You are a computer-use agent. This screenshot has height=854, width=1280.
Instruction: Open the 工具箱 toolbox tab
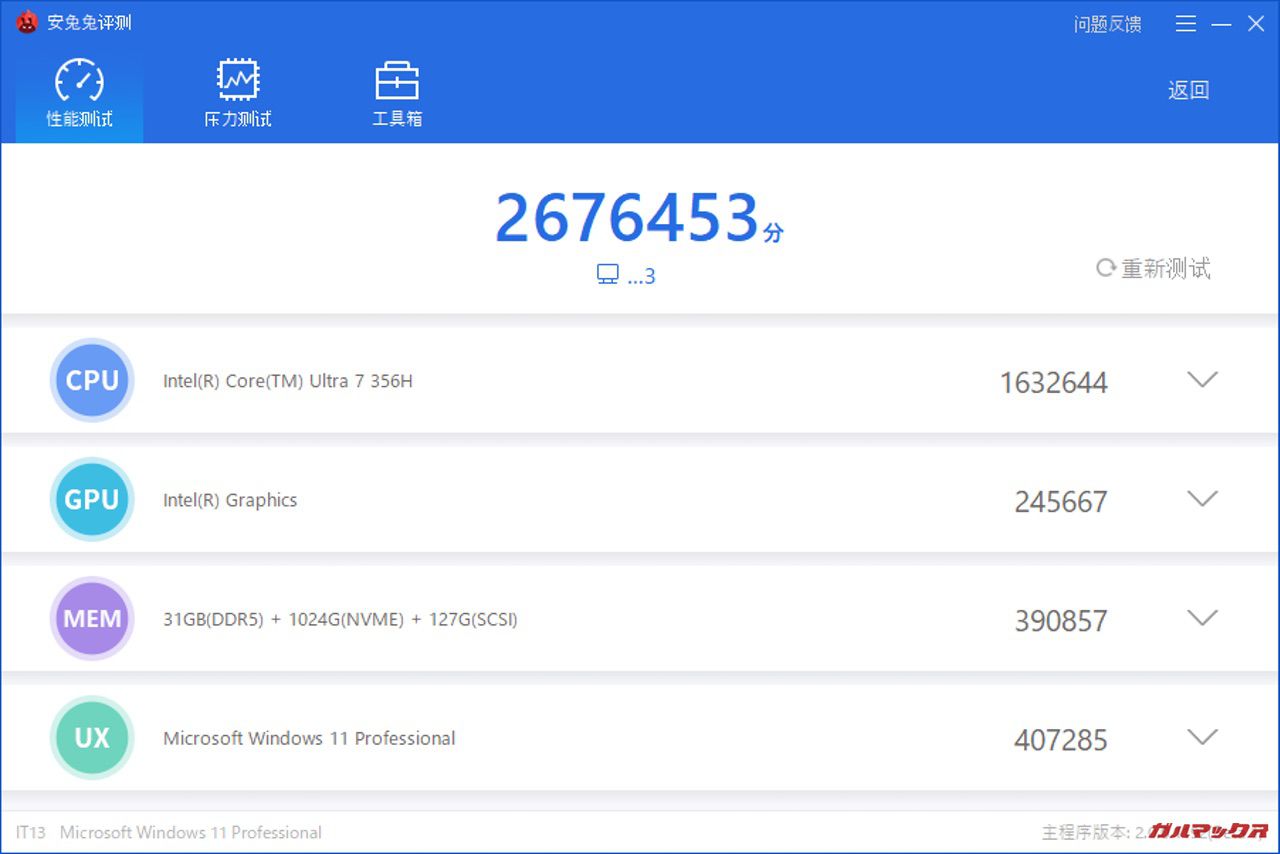point(397,94)
